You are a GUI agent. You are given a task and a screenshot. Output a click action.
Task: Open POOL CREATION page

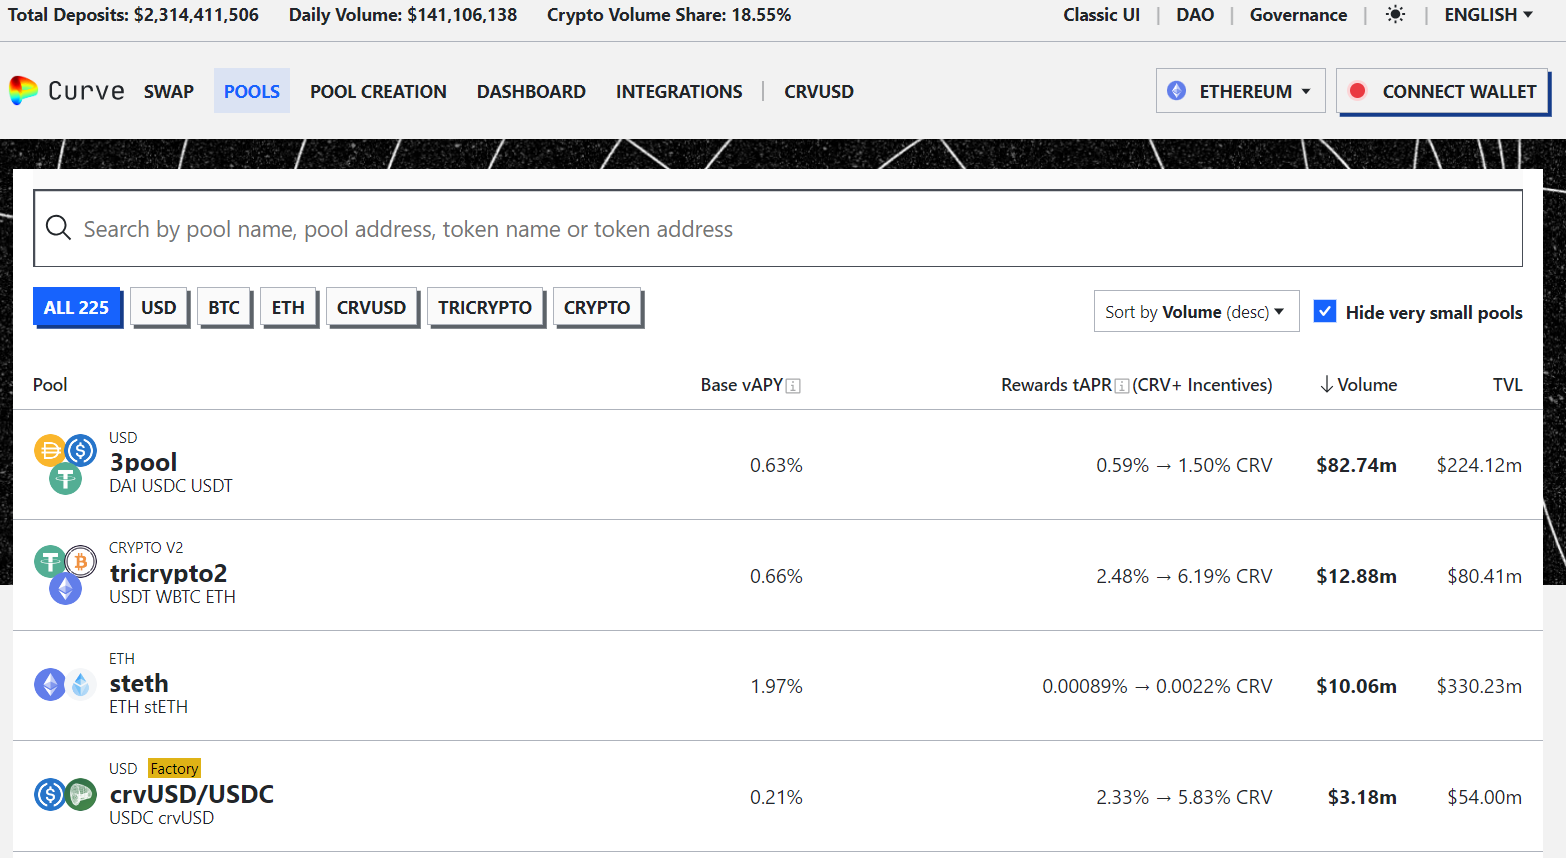coord(378,91)
